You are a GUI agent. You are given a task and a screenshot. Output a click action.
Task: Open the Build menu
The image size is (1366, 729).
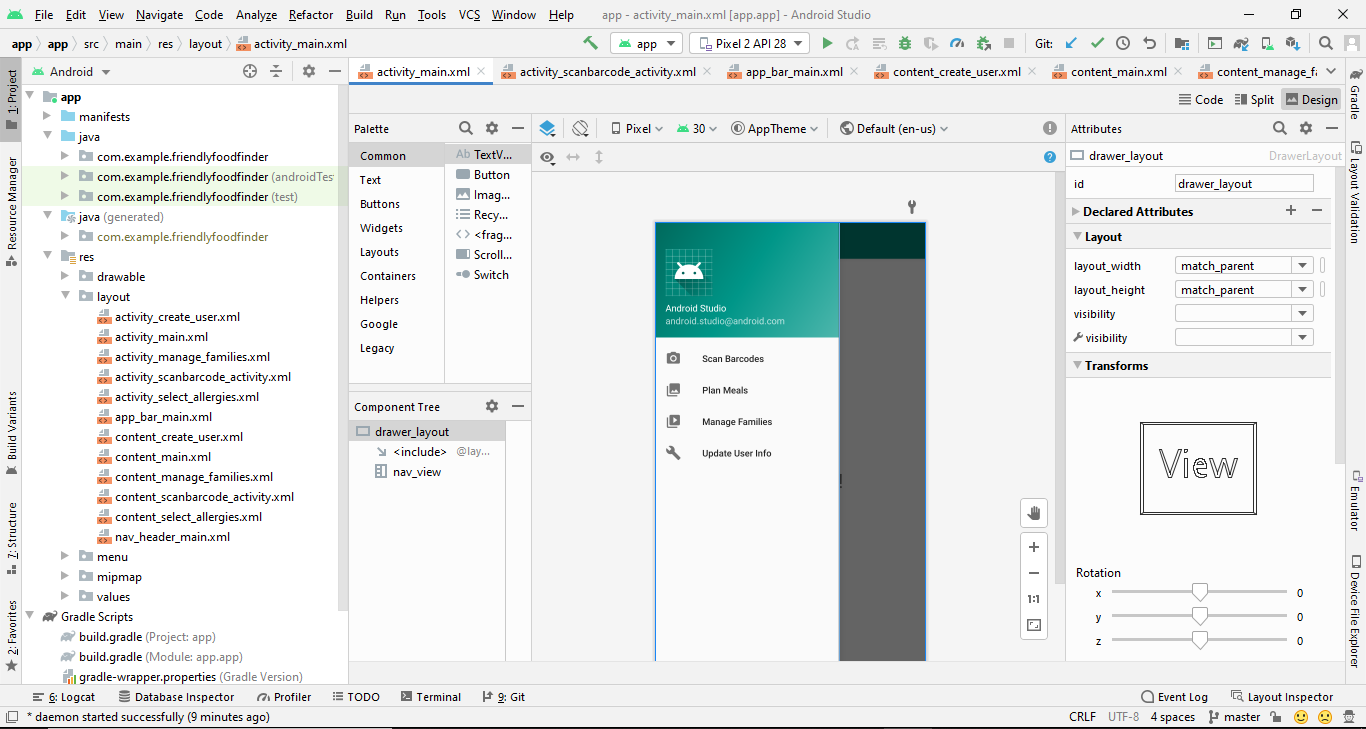[x=359, y=15]
